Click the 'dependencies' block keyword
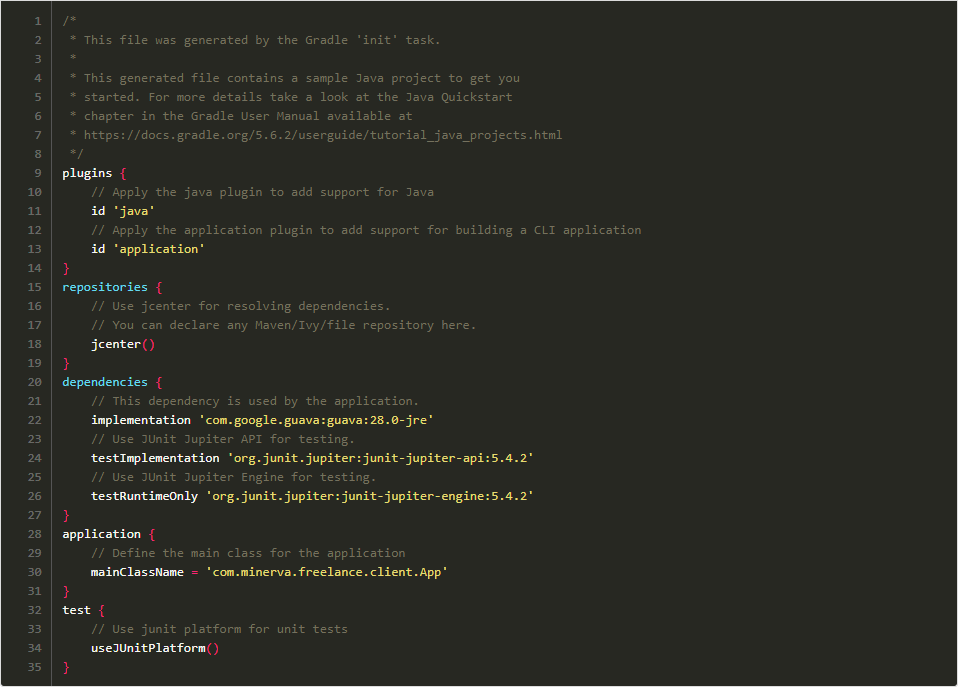The height and width of the screenshot is (687, 958). click(x=105, y=382)
